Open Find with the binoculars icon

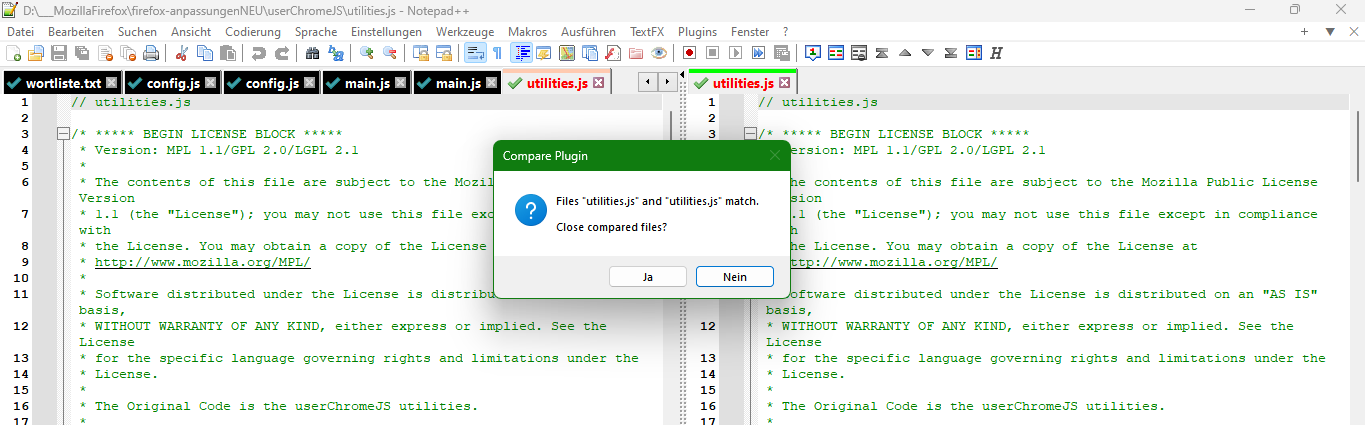(x=311, y=53)
